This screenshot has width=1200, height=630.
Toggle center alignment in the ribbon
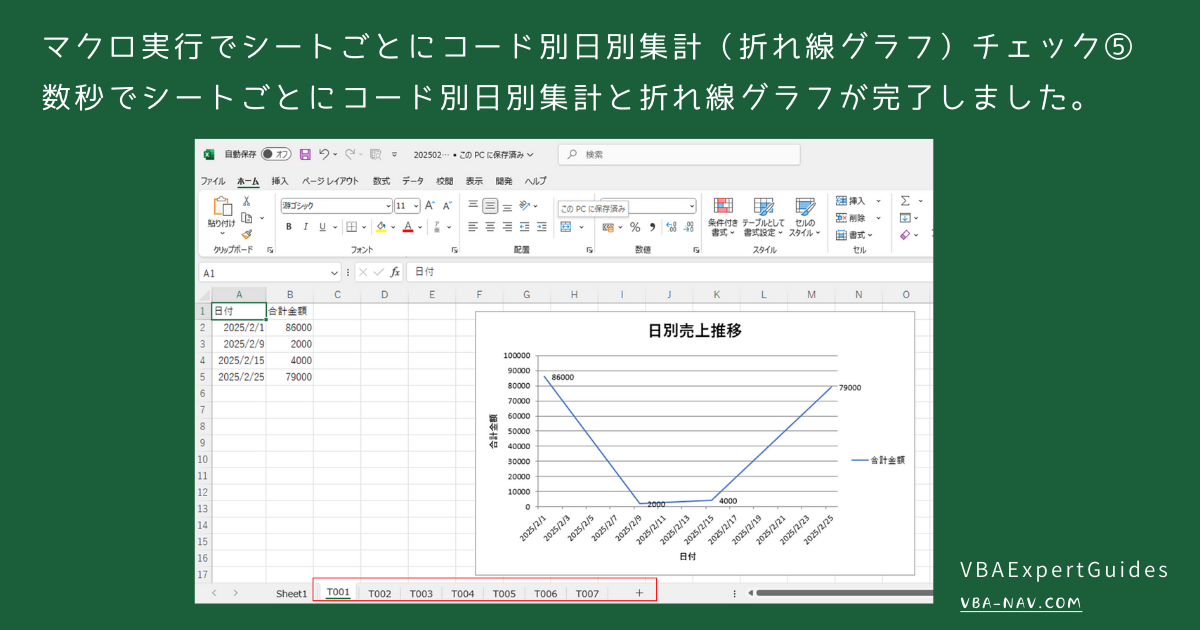coord(490,227)
